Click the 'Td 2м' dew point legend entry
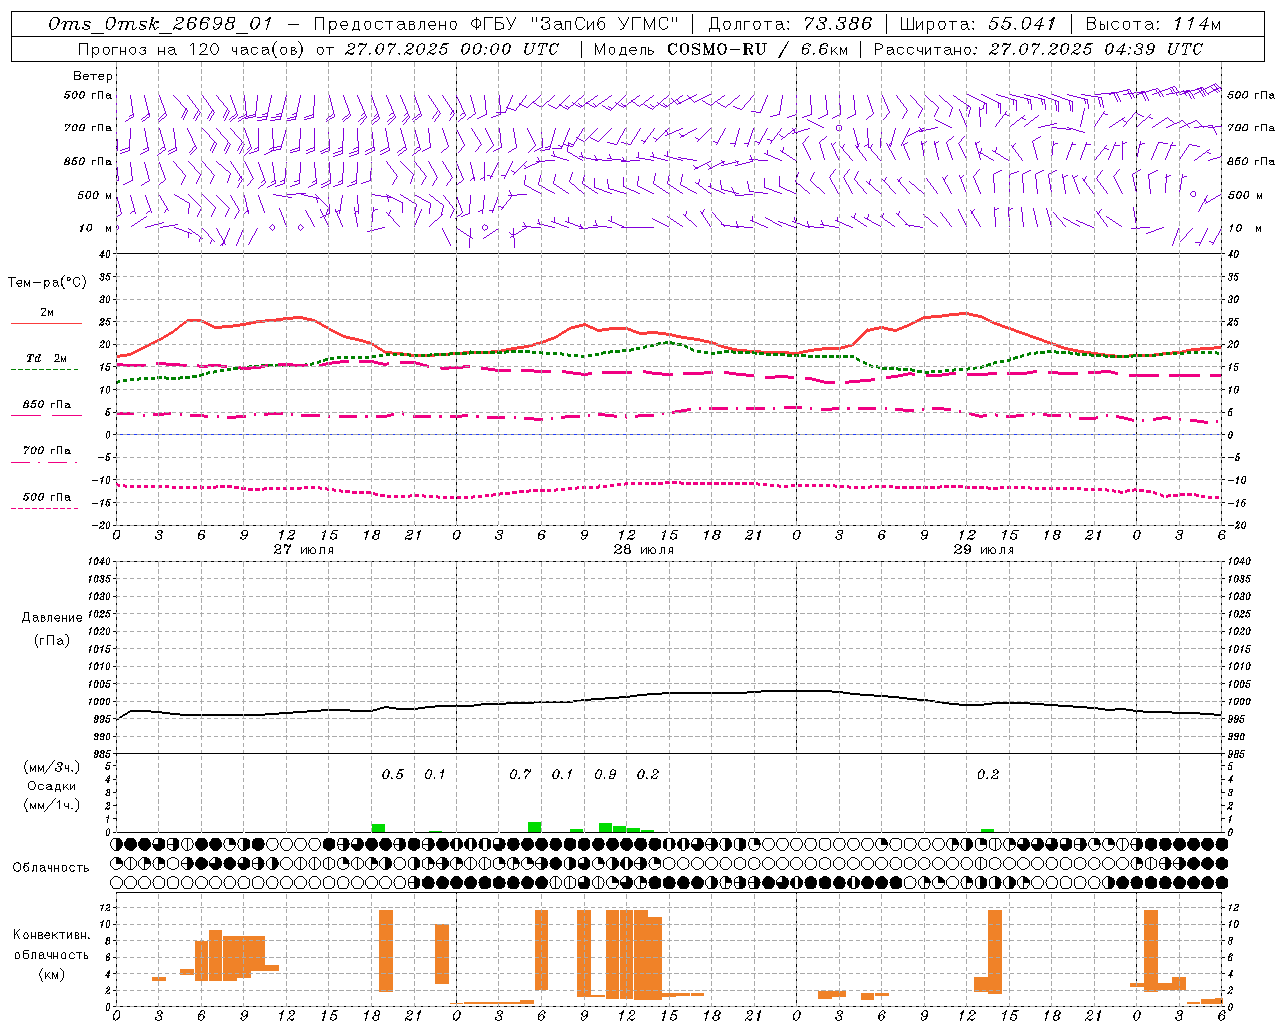The width and height of the screenshot is (1280, 1024). tap(47, 358)
